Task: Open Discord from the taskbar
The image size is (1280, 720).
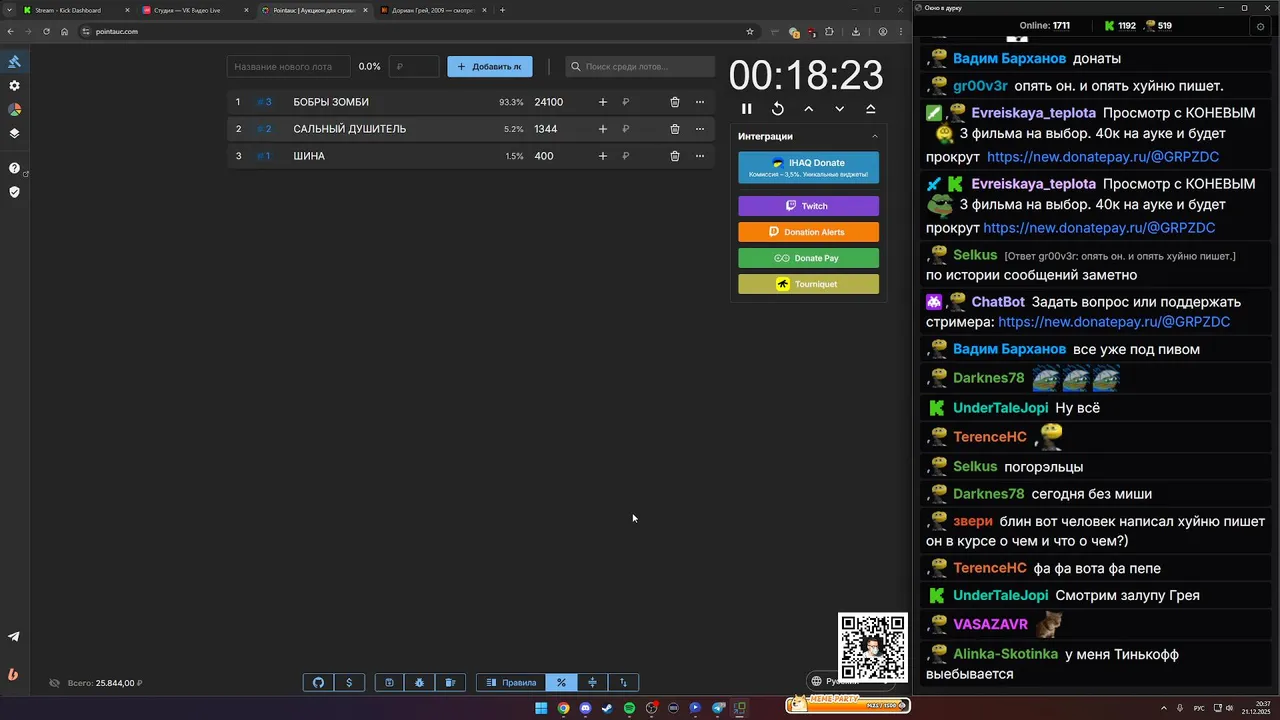Action: click(585, 708)
